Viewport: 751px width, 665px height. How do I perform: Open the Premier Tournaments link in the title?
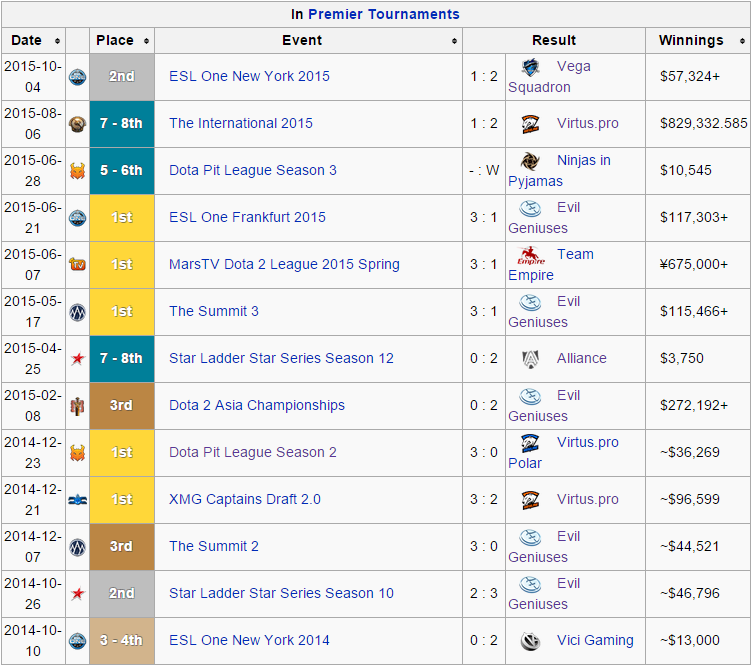pos(383,14)
